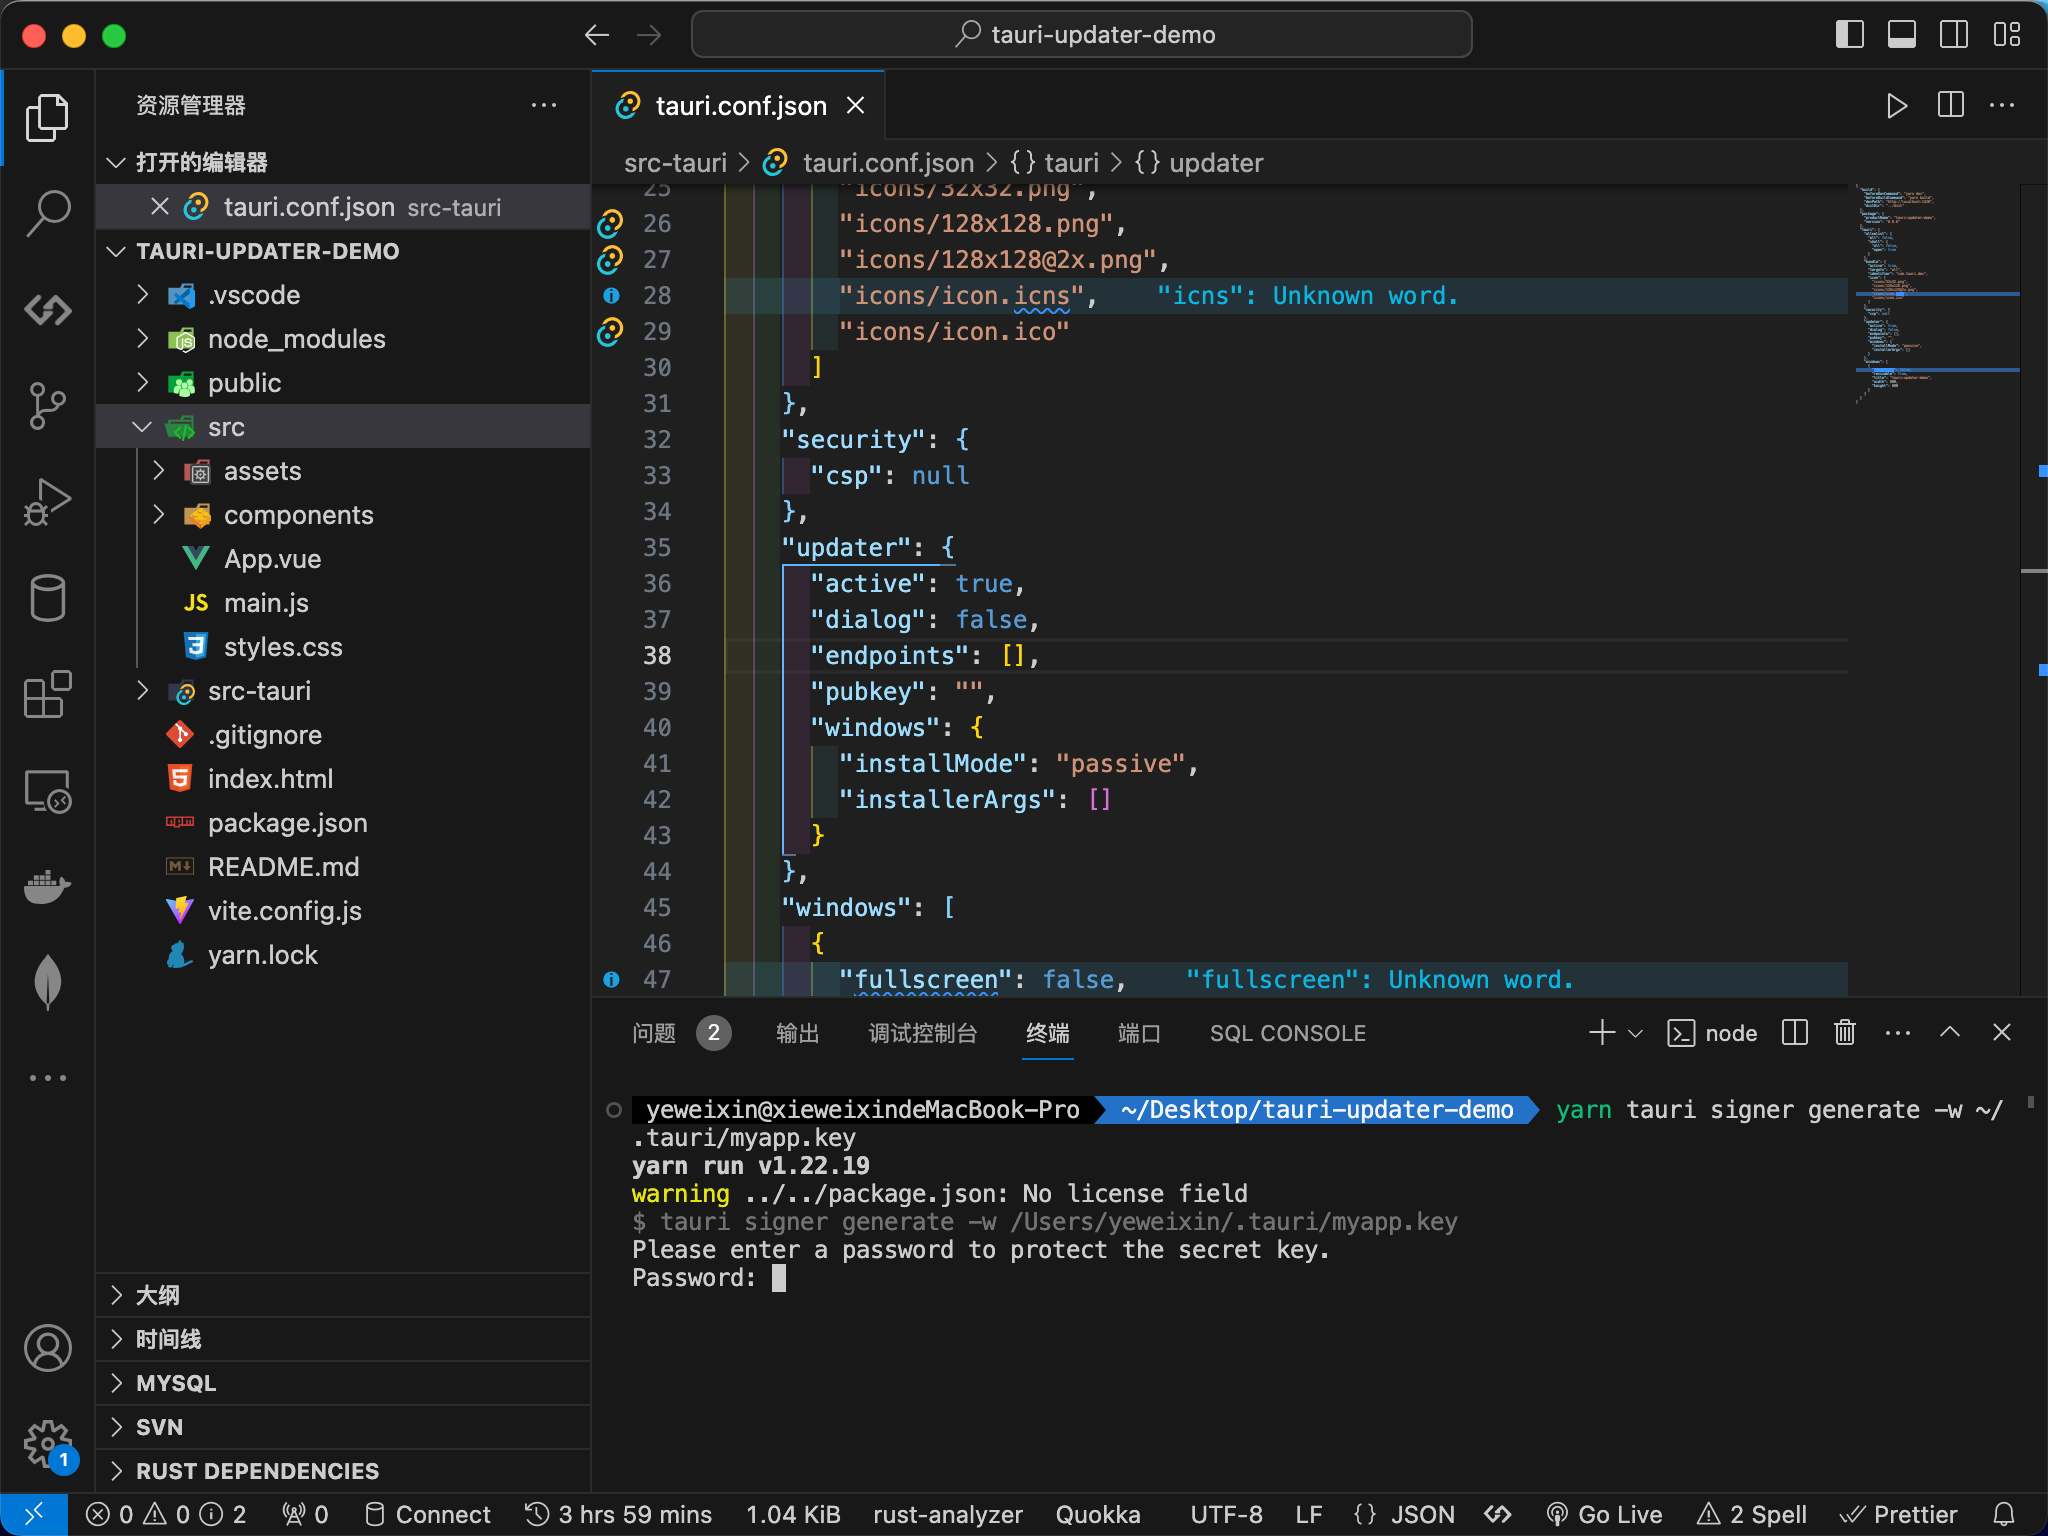
Task: Click the Connect status bar button
Action: [427, 1514]
